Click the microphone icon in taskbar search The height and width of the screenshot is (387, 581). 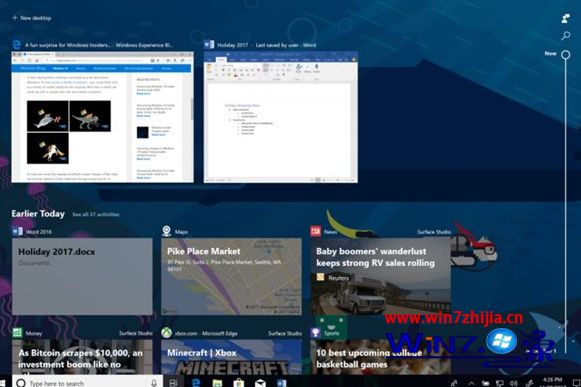pos(154,383)
